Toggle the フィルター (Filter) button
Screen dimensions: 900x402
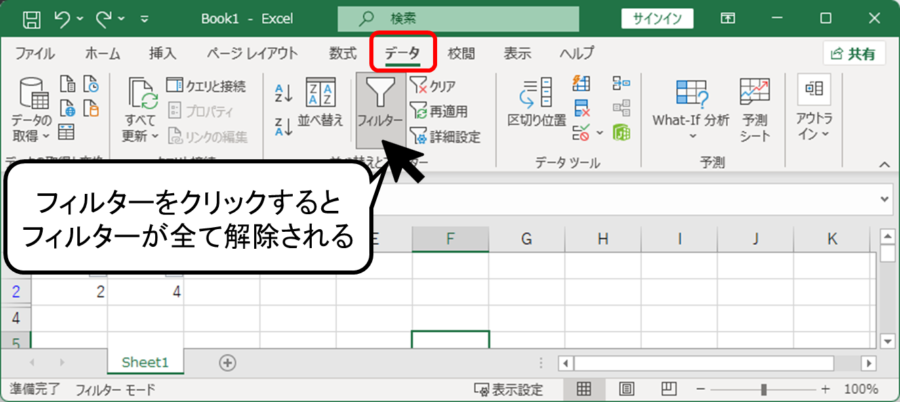point(379,109)
